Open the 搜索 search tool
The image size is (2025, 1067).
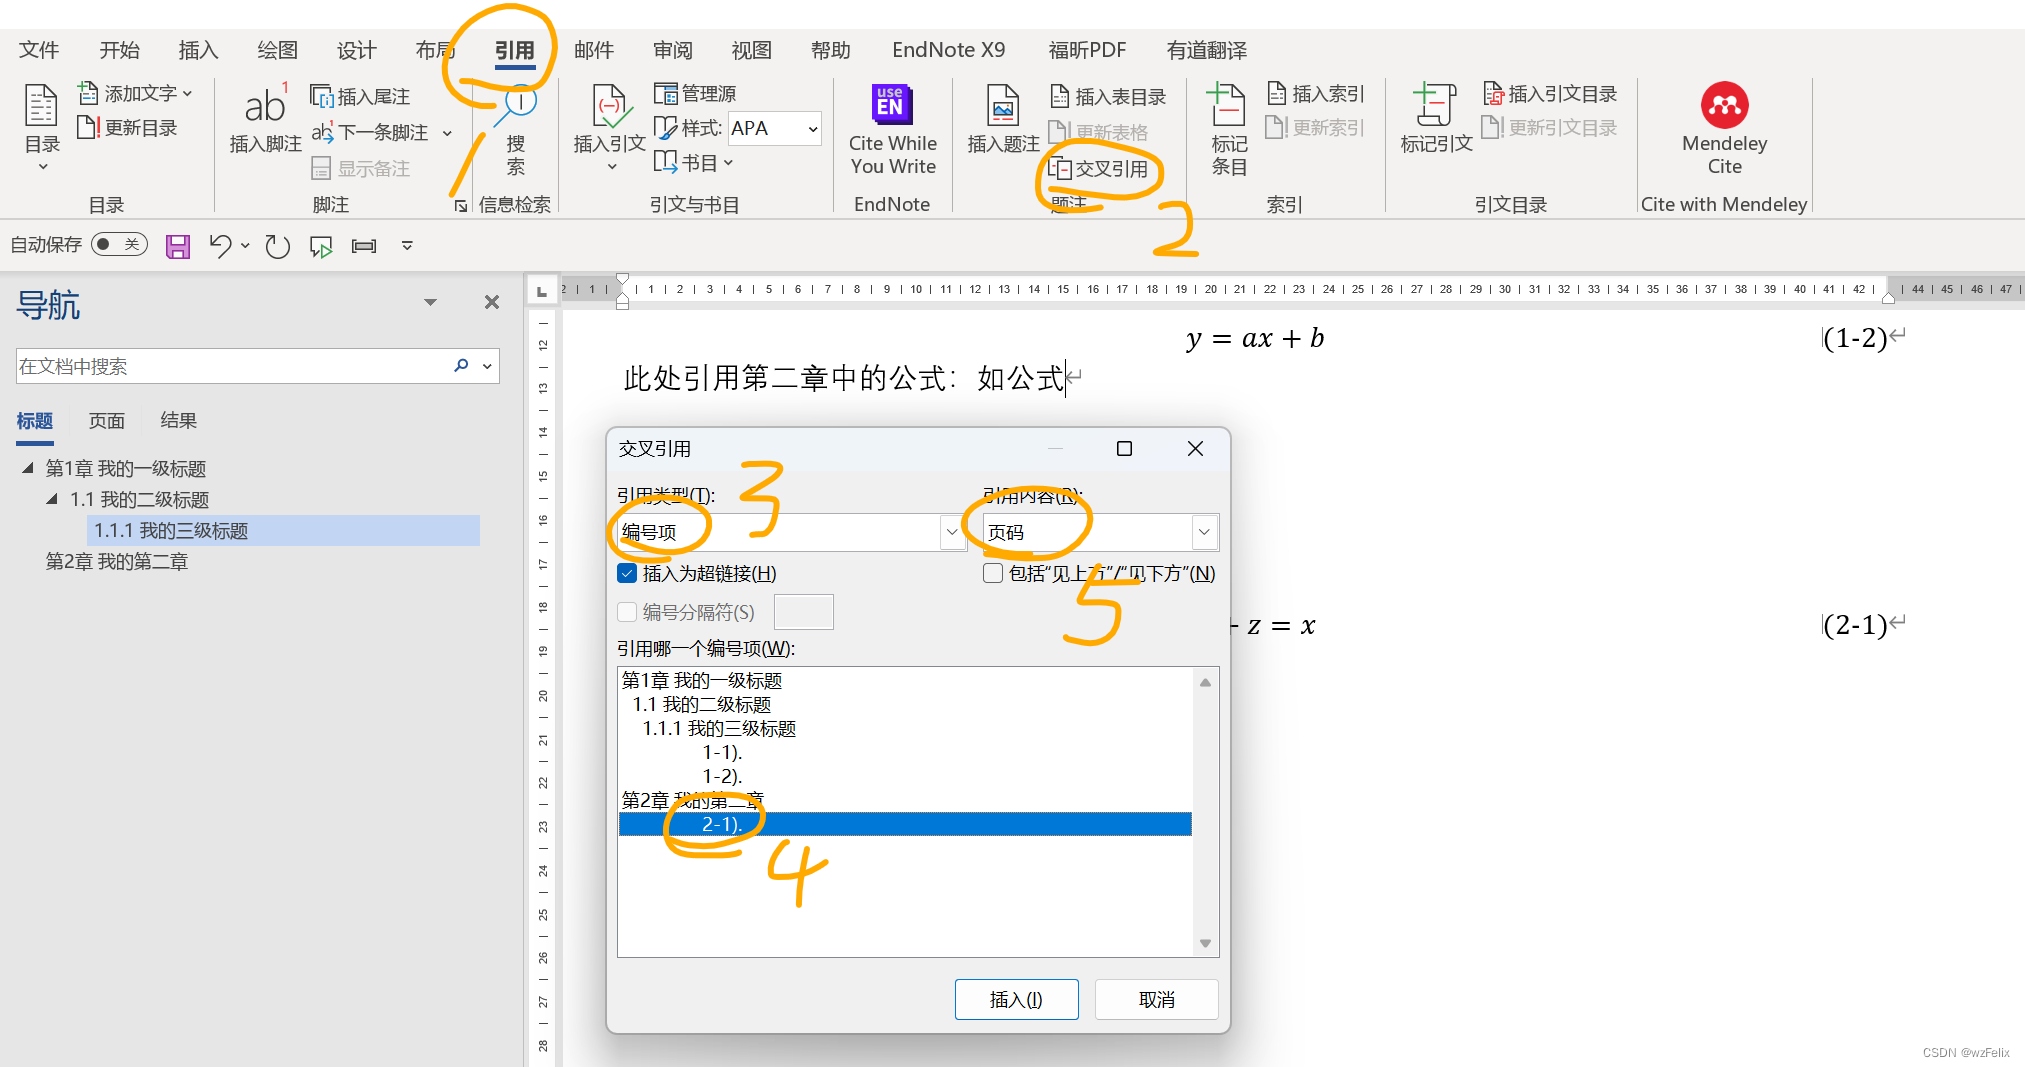pyautogui.click(x=516, y=132)
